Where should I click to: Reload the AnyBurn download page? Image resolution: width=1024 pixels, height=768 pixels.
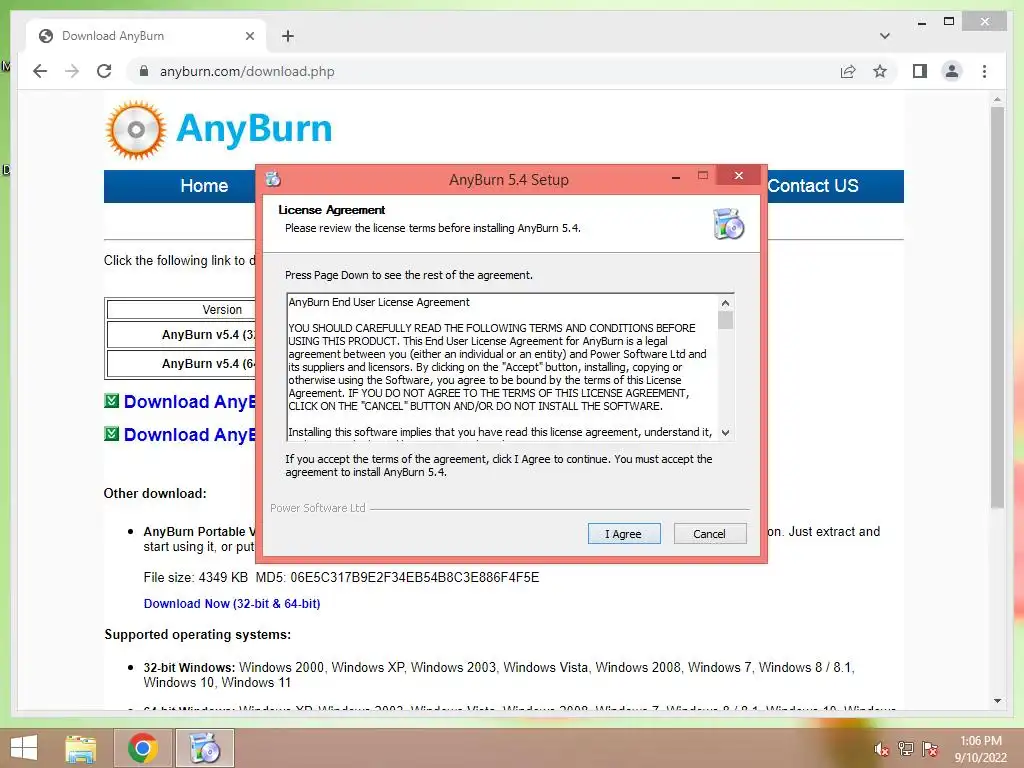[x=104, y=71]
